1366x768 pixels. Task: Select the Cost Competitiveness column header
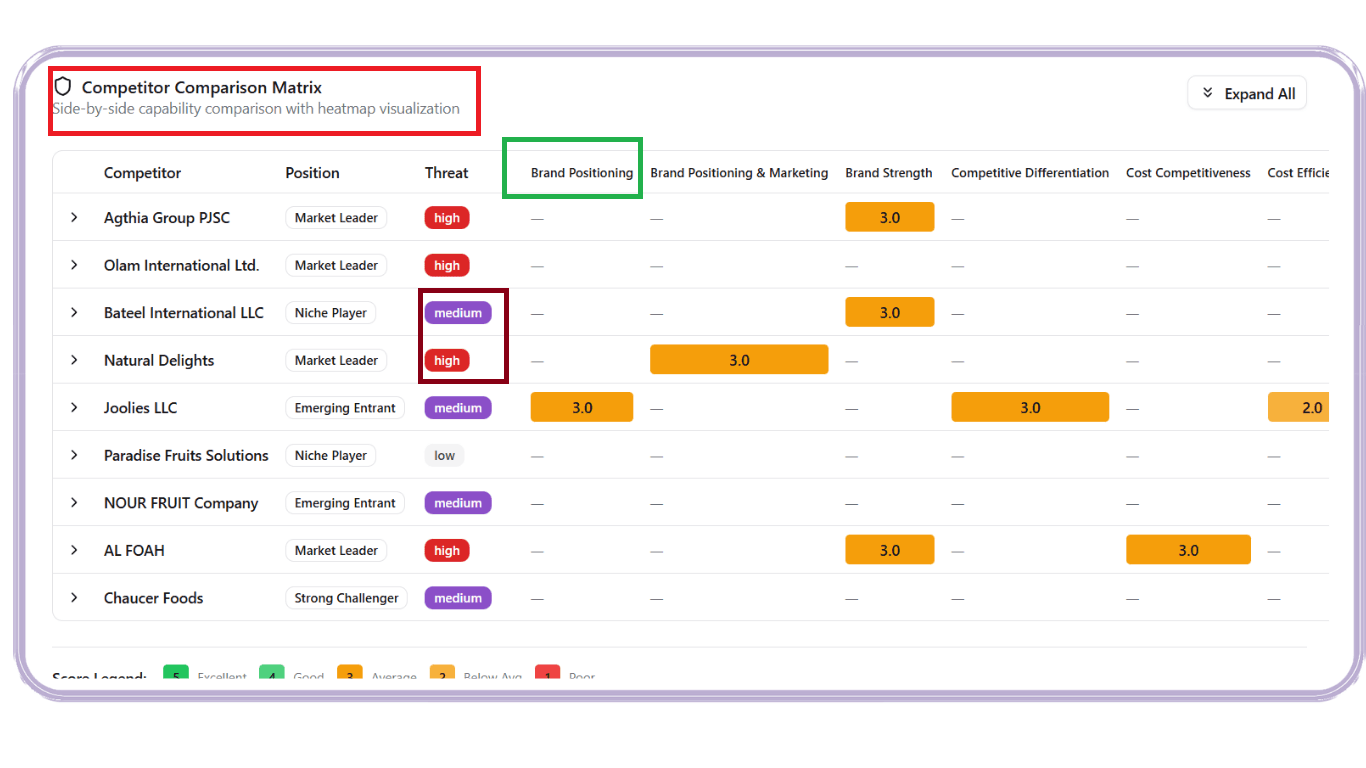[1188, 173]
